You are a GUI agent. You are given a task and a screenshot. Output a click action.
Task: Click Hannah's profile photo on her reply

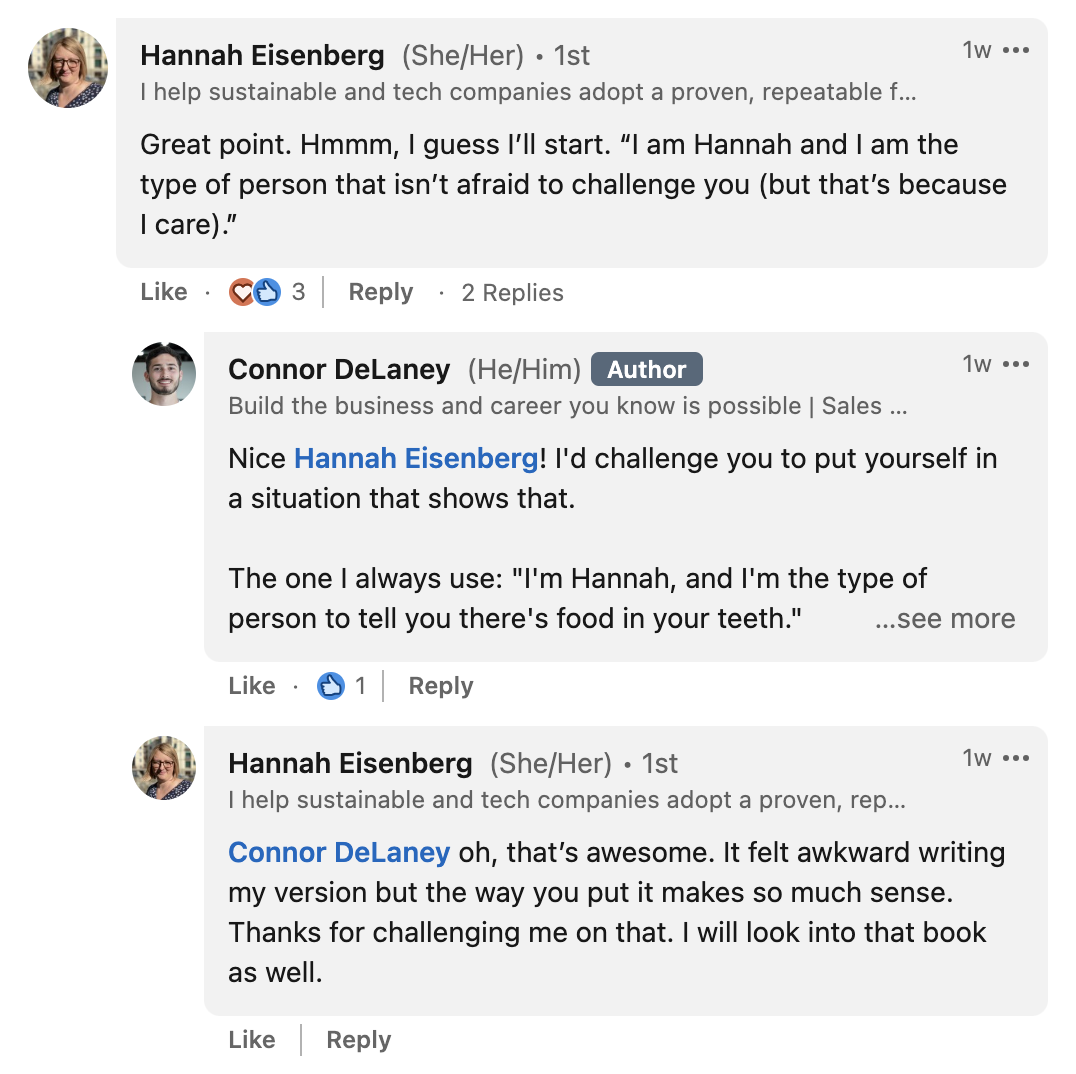[x=164, y=769]
